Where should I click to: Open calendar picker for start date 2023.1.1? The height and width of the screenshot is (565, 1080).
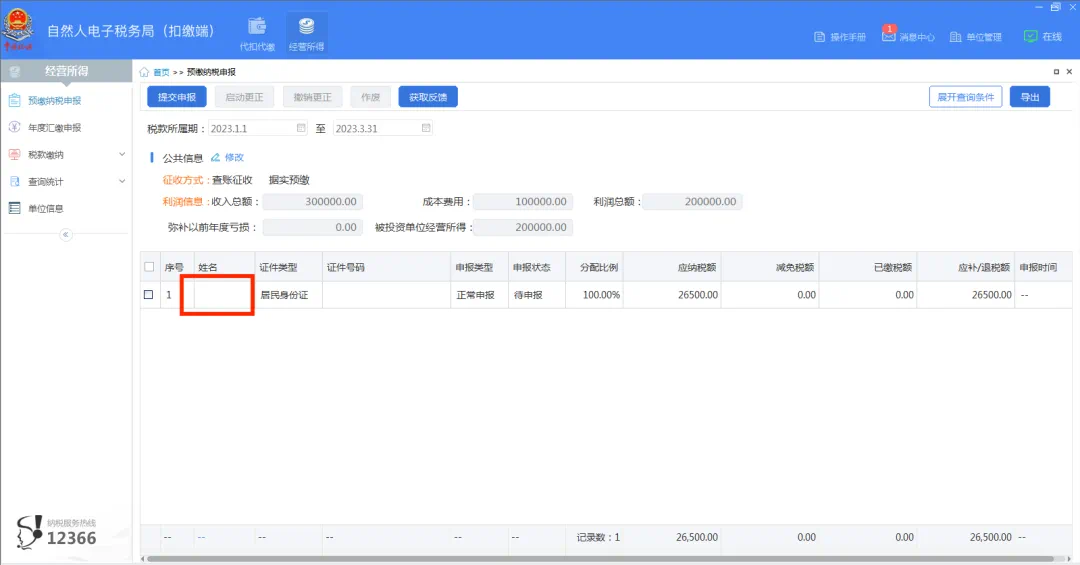[301, 128]
